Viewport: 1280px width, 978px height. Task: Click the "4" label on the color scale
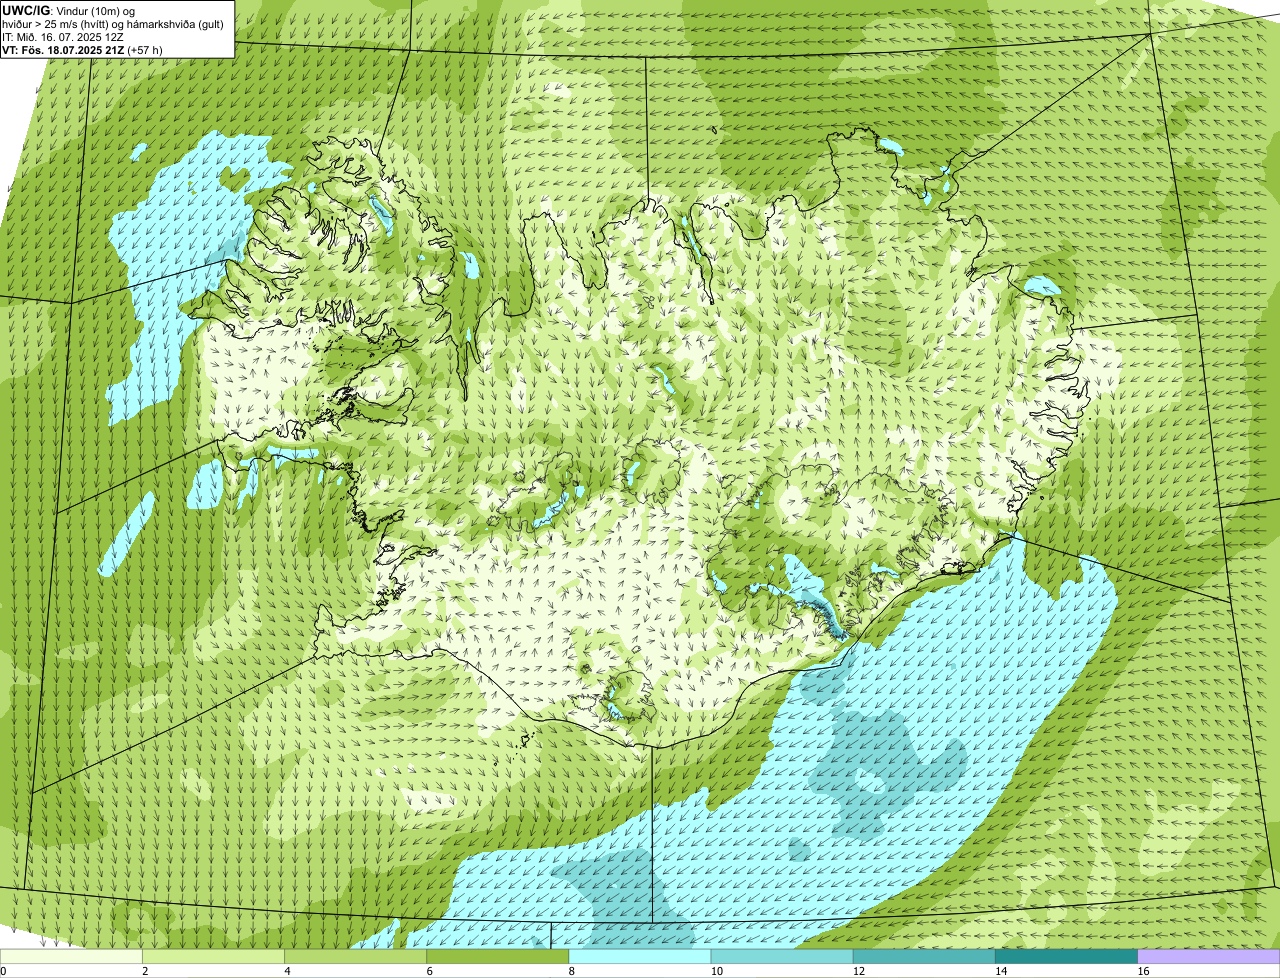click(x=287, y=971)
